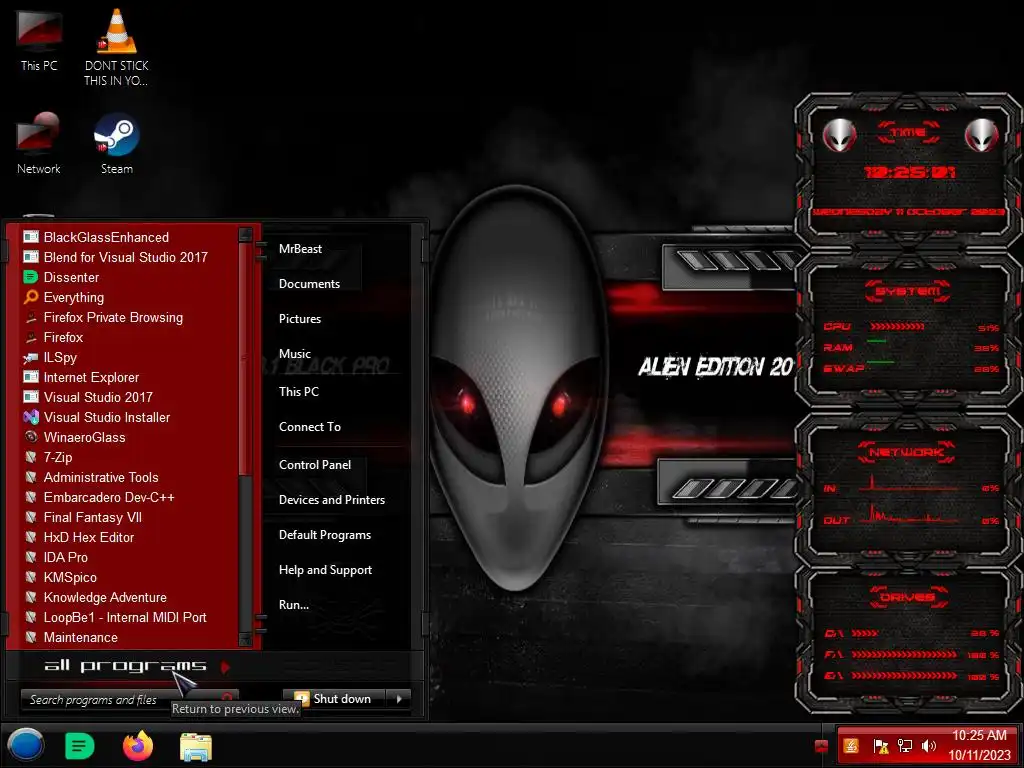This screenshot has height=768, width=1024.
Task: Open This PC from the Start menu
Action: tap(298, 392)
